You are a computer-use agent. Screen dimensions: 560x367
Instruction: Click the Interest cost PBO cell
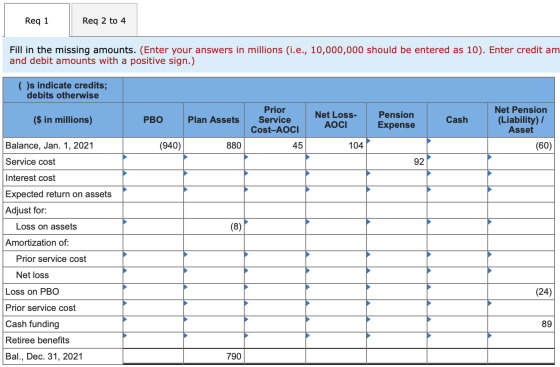[x=153, y=178]
